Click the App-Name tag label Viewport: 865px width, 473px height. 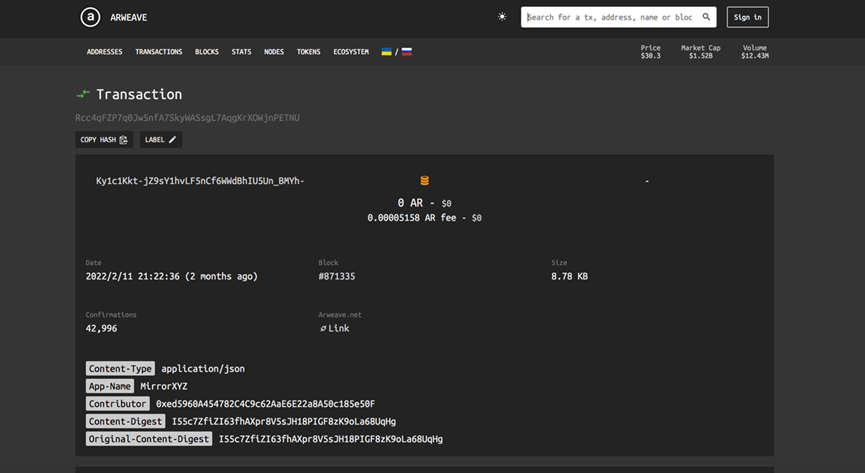pos(110,386)
